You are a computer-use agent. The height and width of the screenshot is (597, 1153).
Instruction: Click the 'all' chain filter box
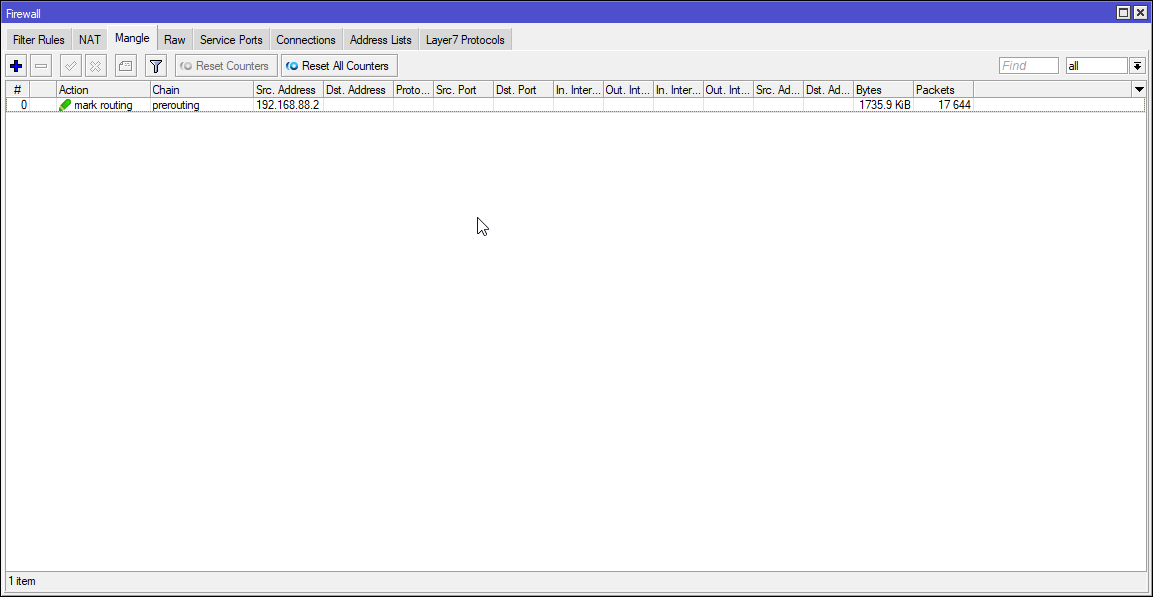tap(1096, 65)
